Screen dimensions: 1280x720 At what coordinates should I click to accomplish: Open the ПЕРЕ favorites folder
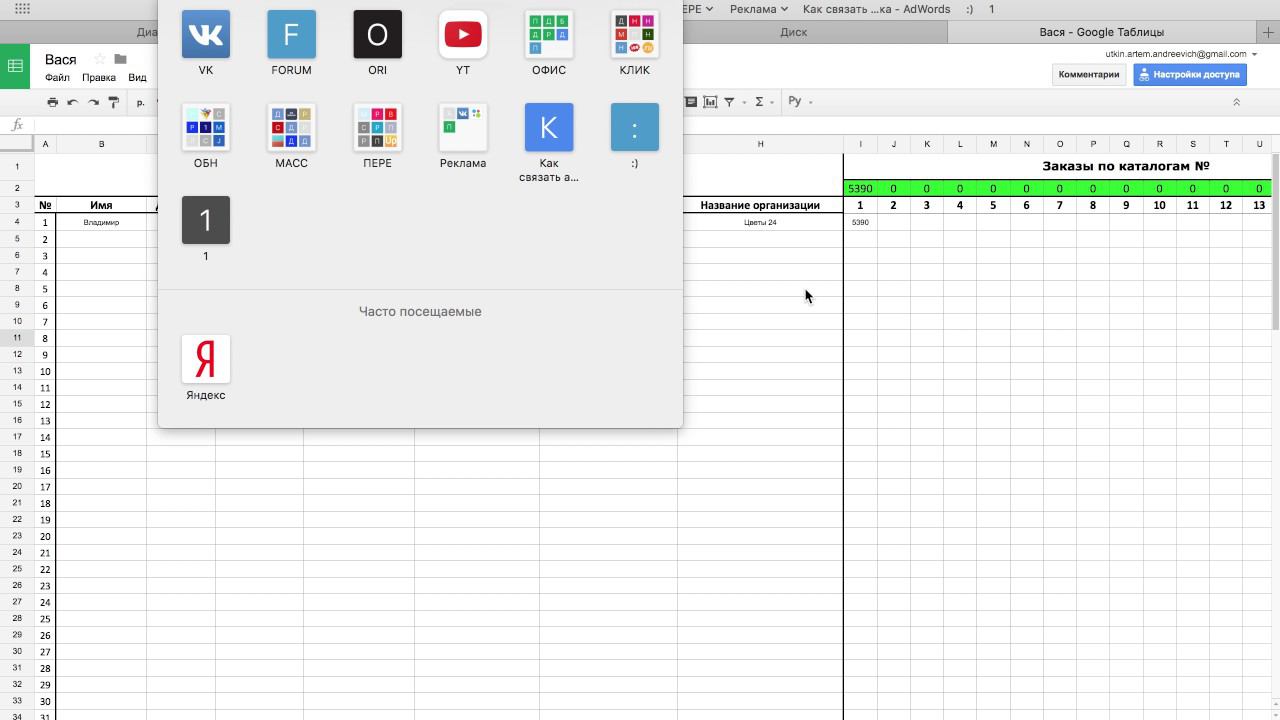tap(377, 128)
